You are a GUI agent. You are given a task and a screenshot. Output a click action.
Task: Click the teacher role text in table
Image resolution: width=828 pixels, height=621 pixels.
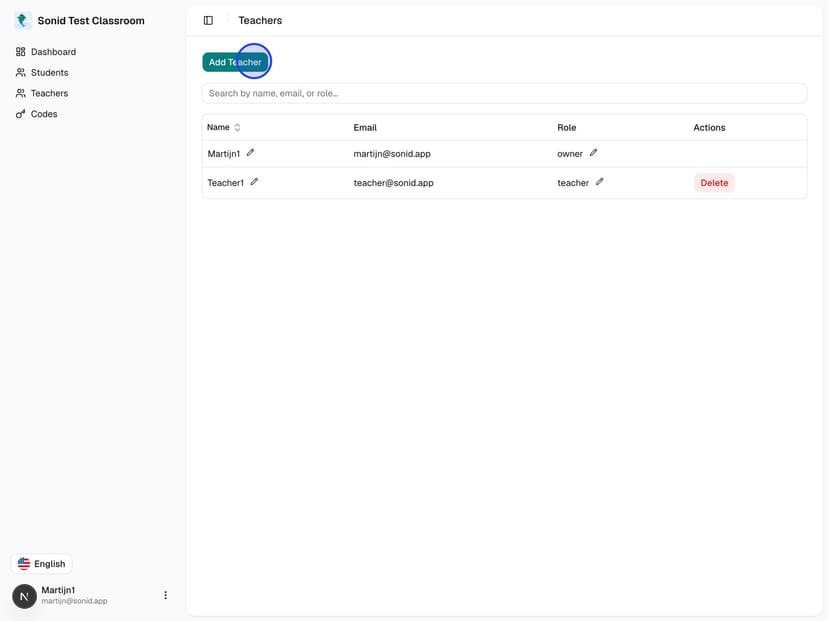point(573,183)
